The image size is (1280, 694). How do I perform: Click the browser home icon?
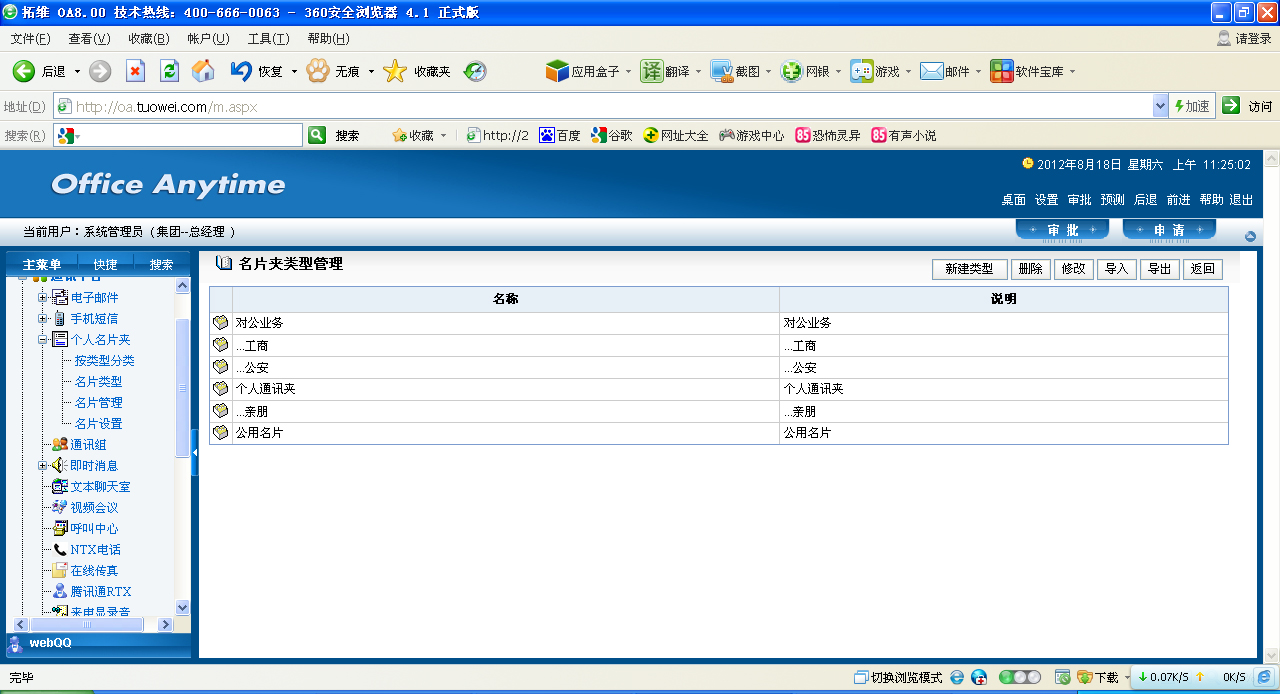coord(203,71)
